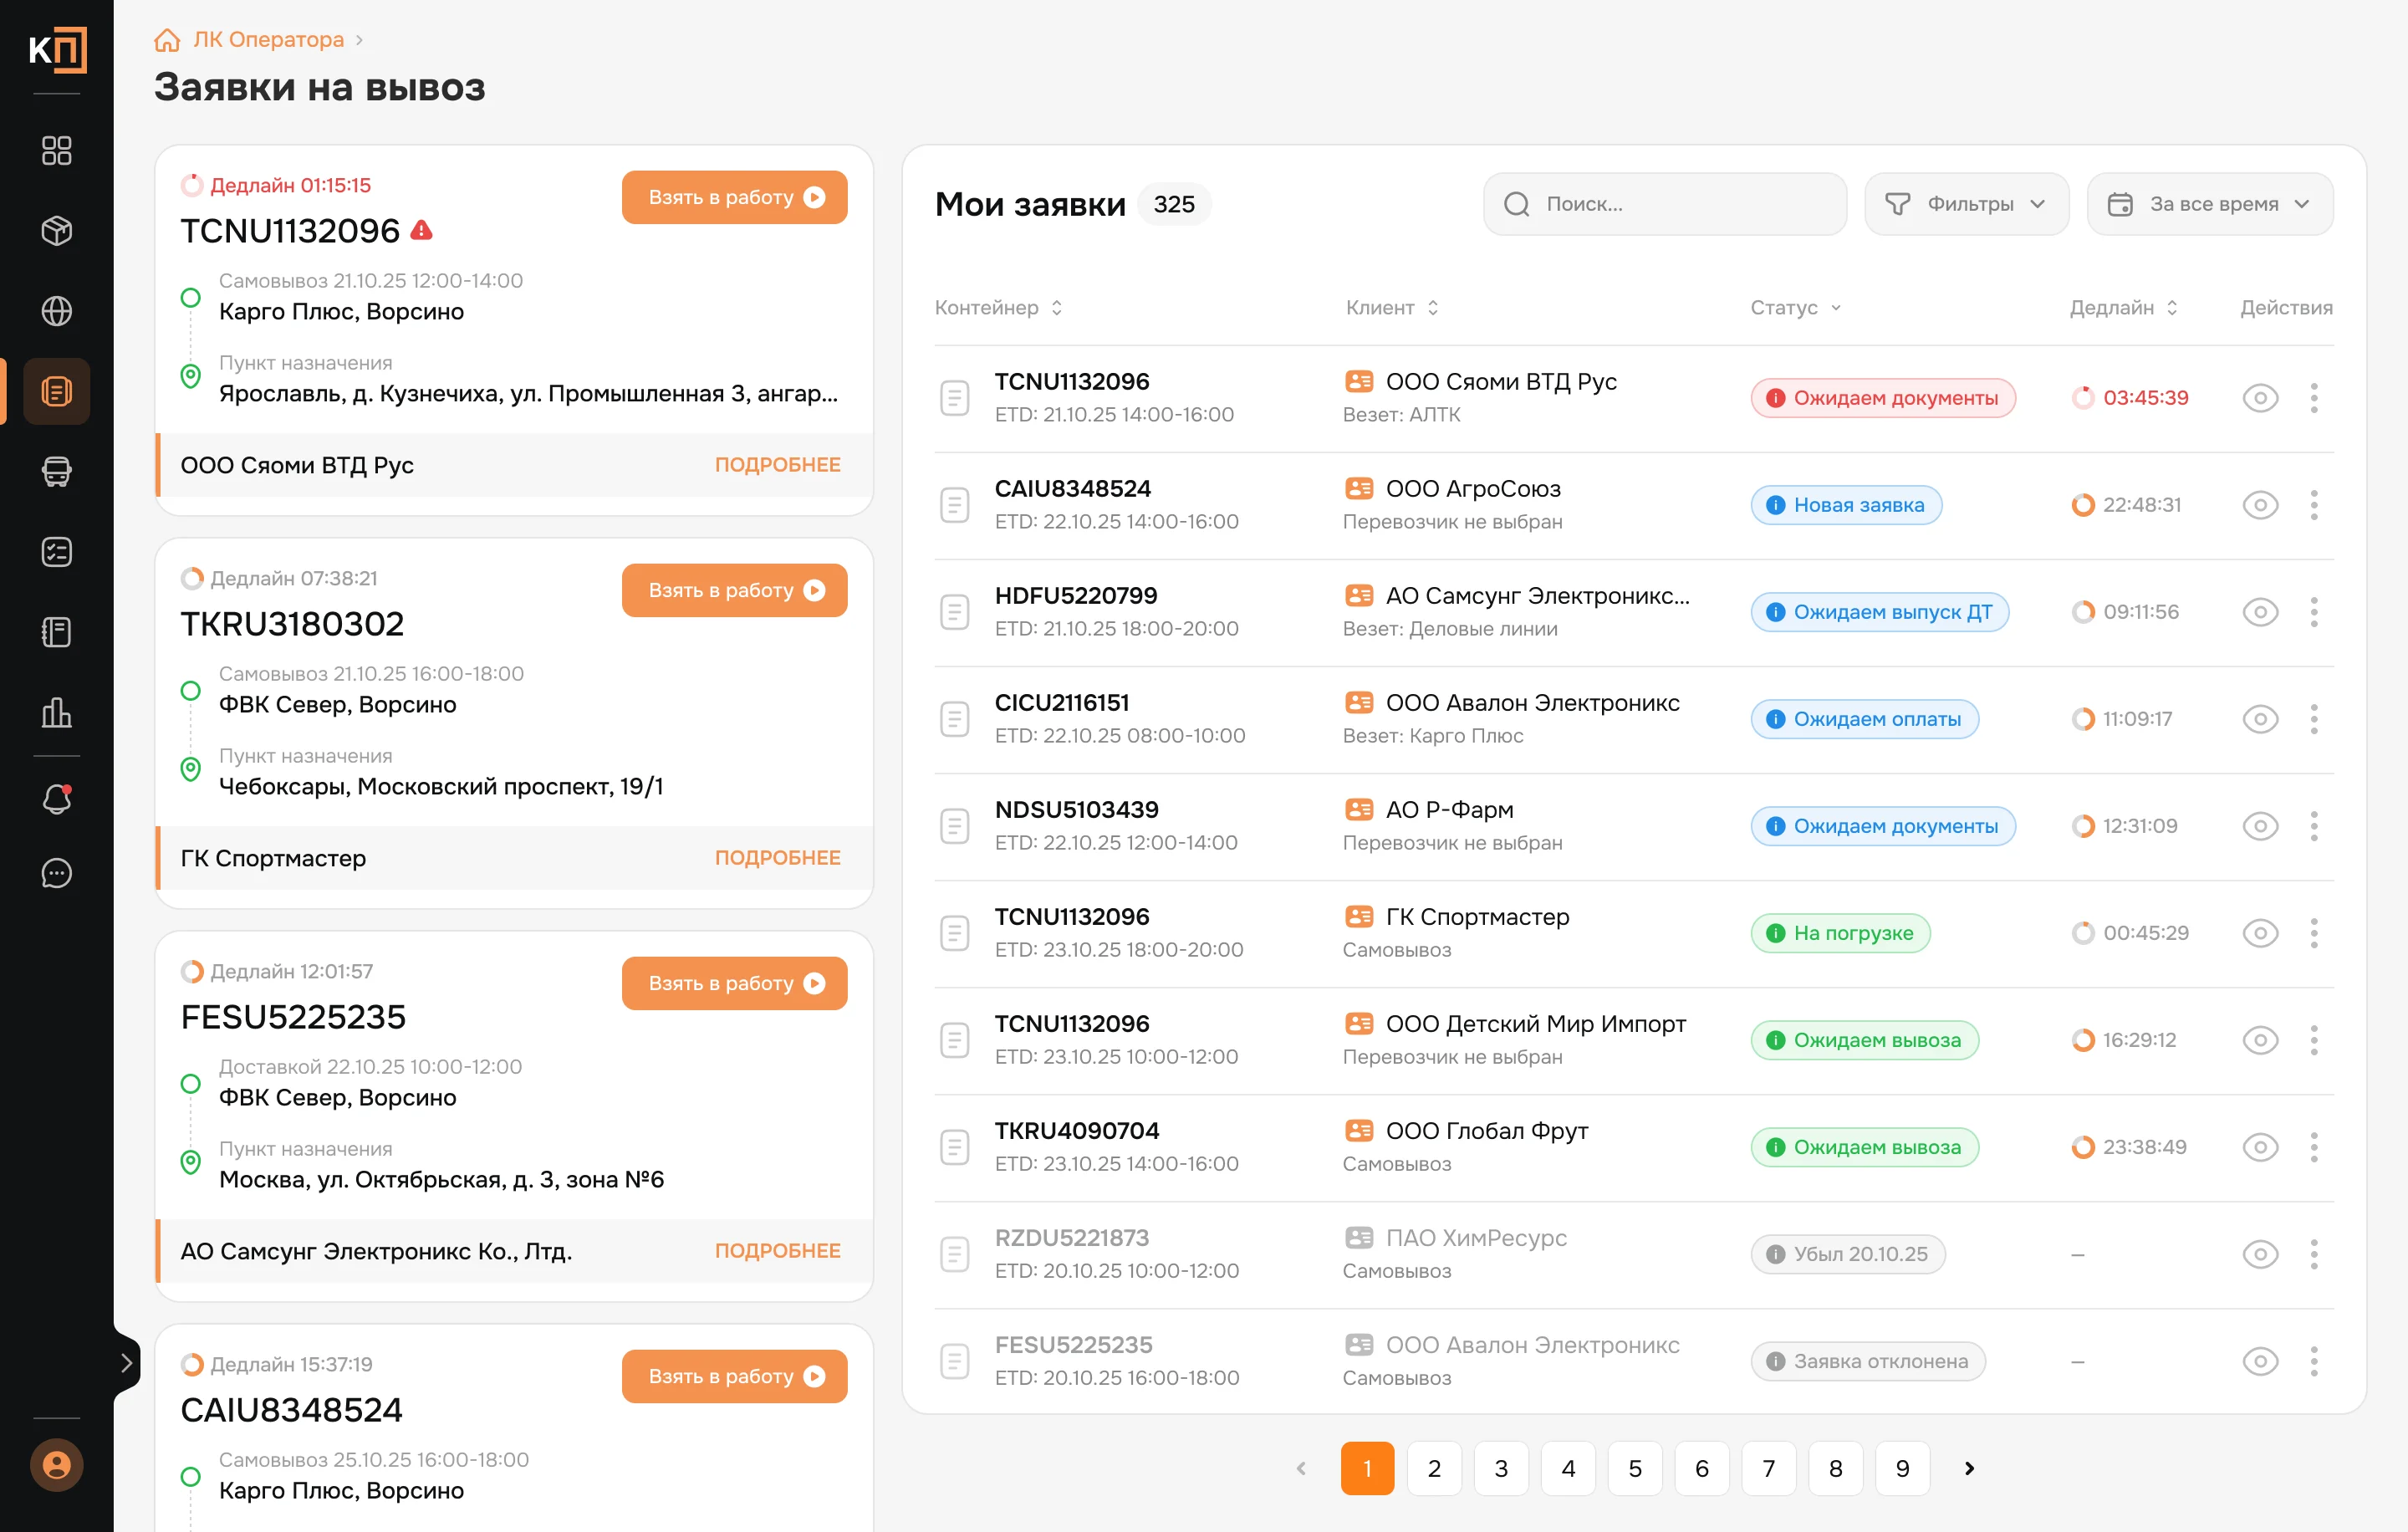Open the dashboard grid icon in sidebar
Image resolution: width=2408 pixels, height=1532 pixels.
56,151
